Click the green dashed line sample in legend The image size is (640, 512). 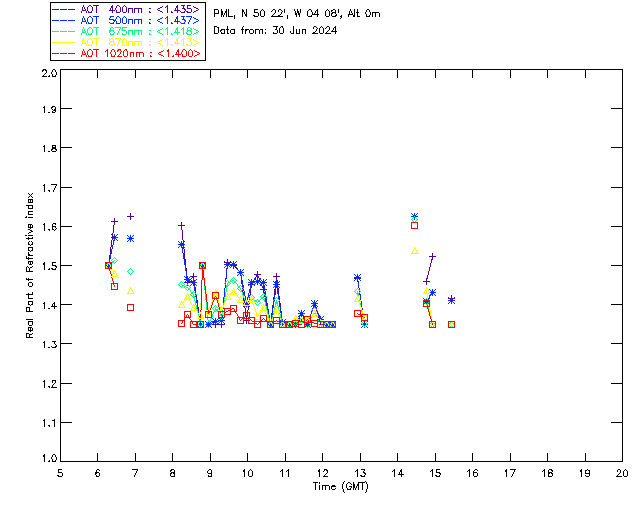coord(64,31)
